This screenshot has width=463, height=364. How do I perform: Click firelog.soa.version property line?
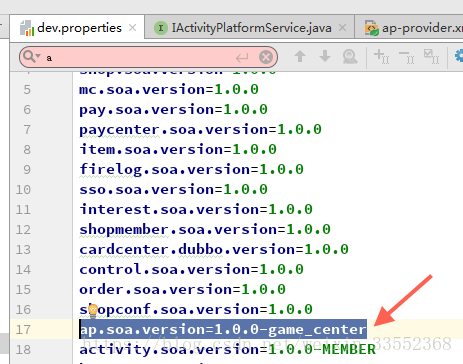[x=191, y=170]
